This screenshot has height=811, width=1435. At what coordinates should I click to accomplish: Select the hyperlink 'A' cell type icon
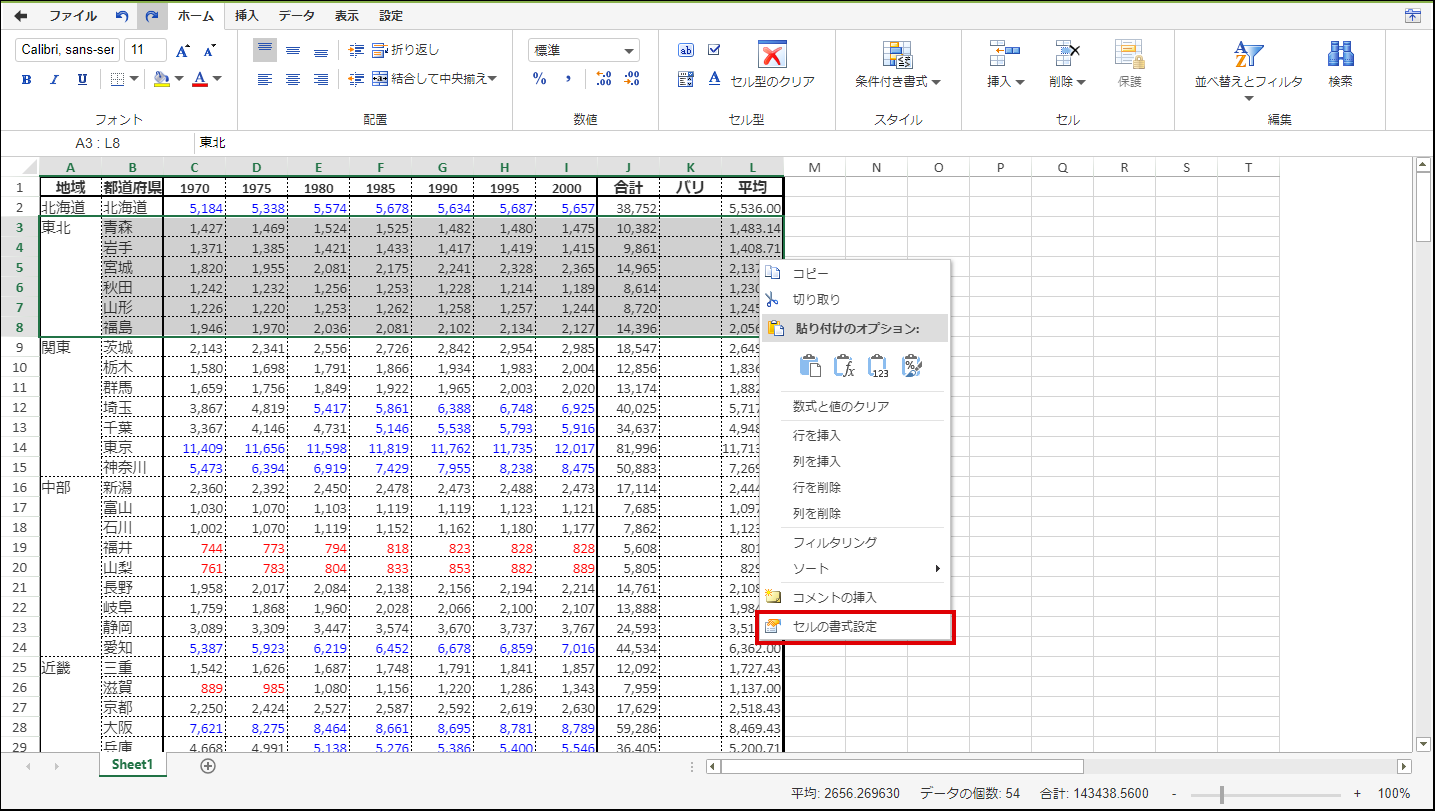click(x=714, y=79)
